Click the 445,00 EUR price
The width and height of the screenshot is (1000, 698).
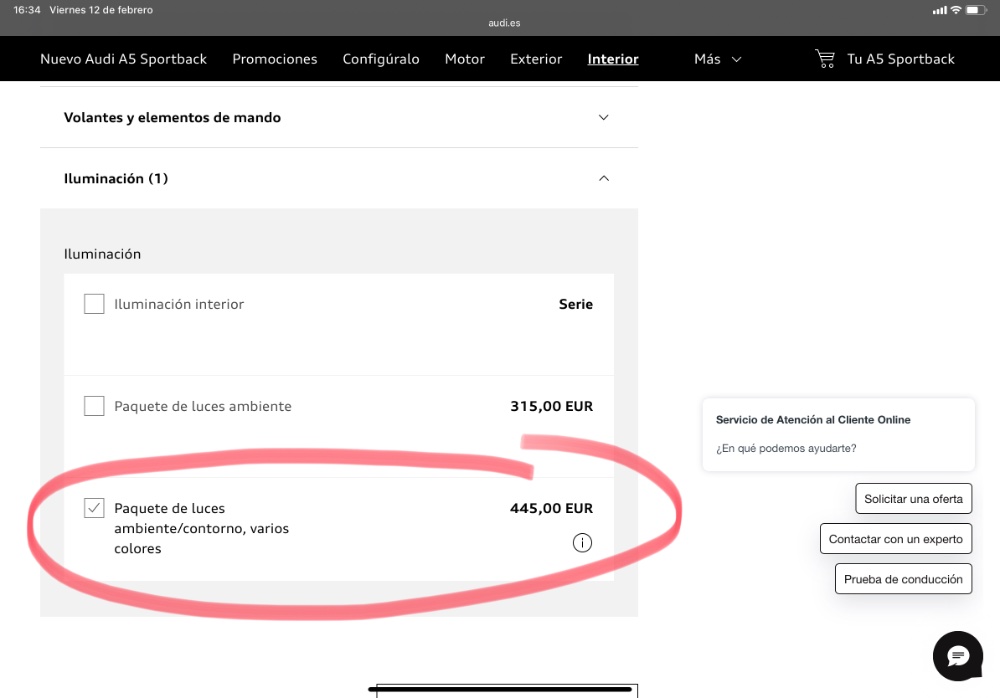[x=552, y=508]
